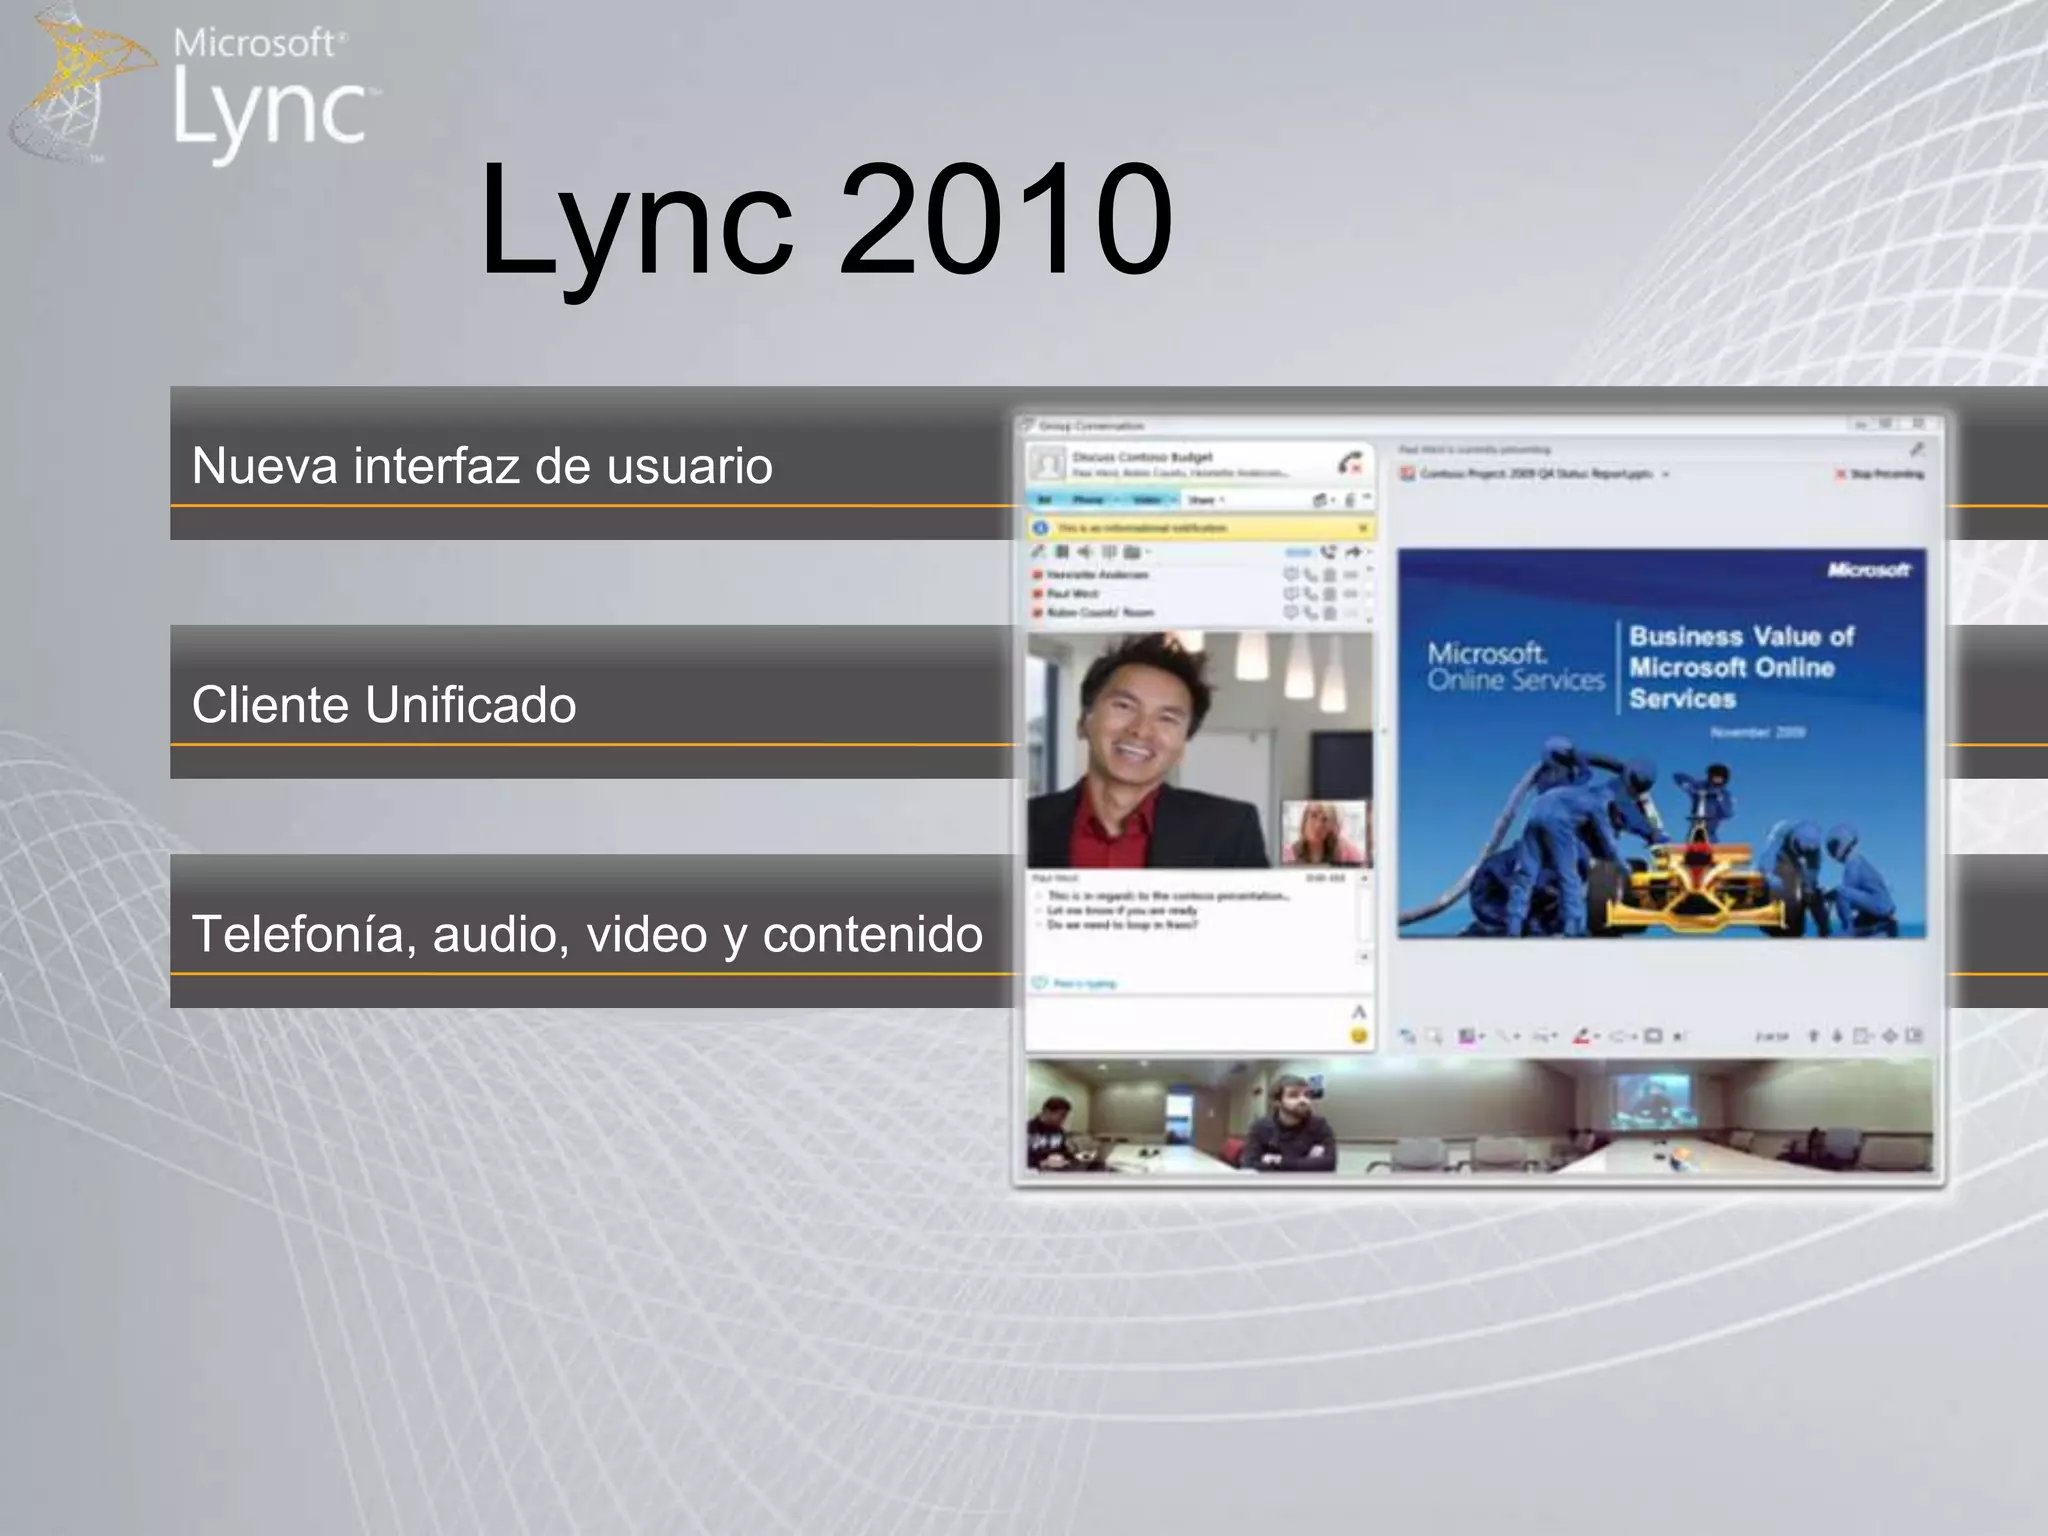Click the shared PowerPoint slide
Viewport: 2048px width, 1536px height.
pos(1661,743)
